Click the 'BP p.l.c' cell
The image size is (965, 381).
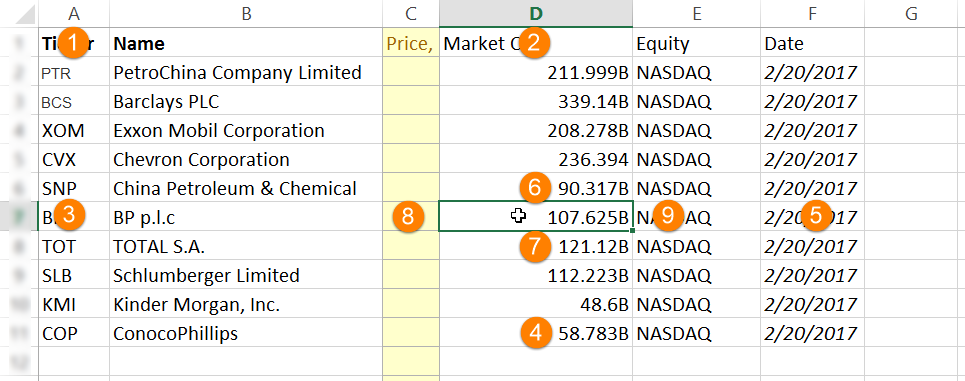click(246, 217)
